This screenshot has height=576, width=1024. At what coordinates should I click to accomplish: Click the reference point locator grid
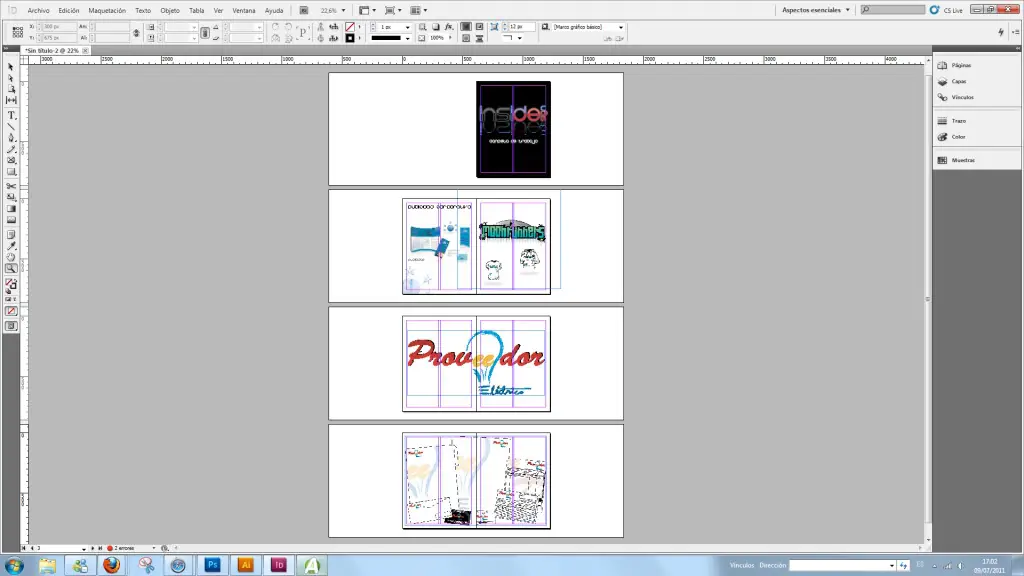[18, 32]
